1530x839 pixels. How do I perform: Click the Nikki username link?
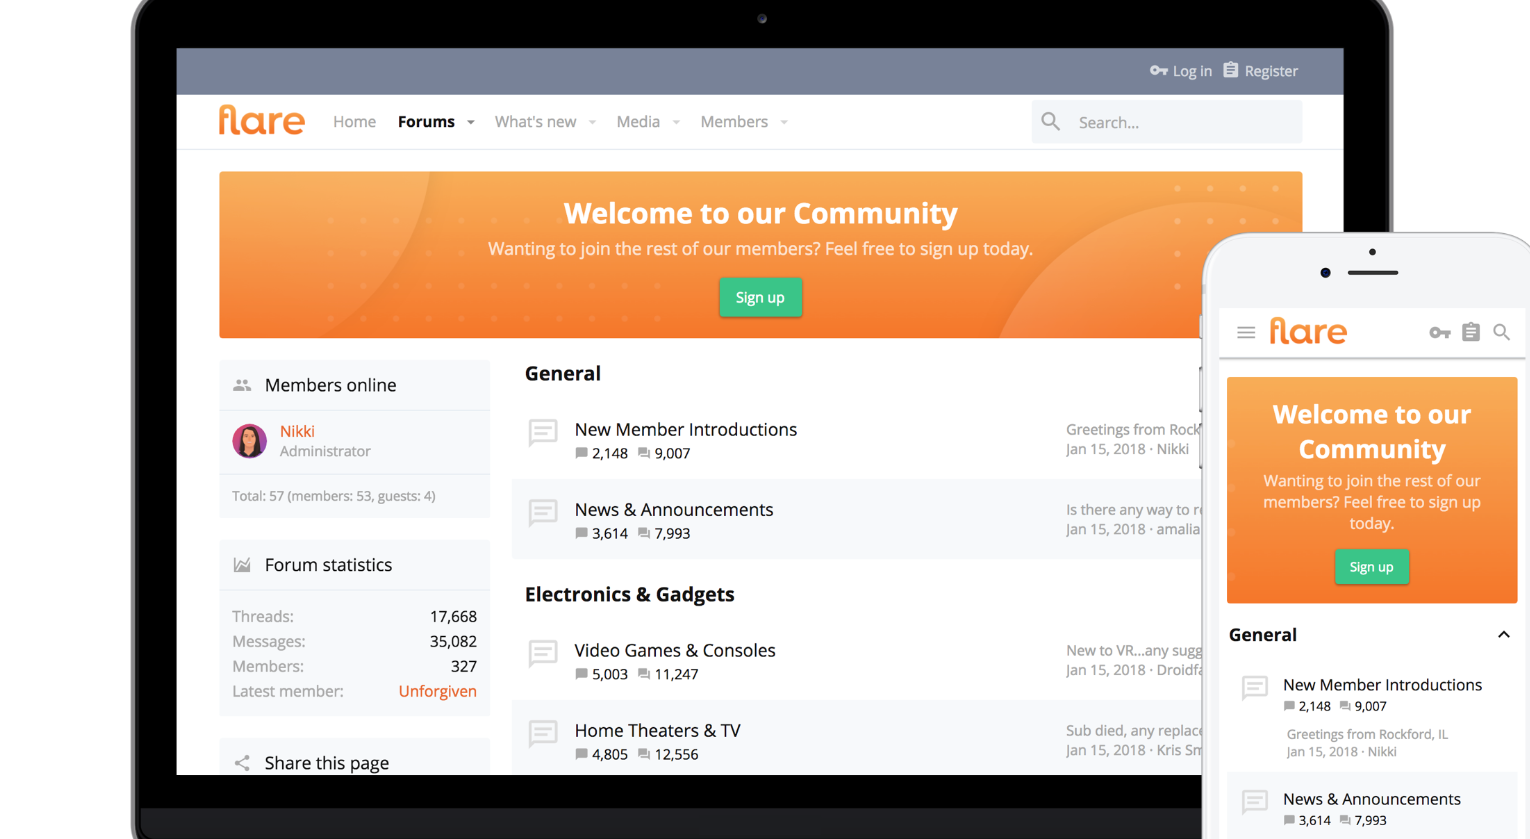point(297,431)
